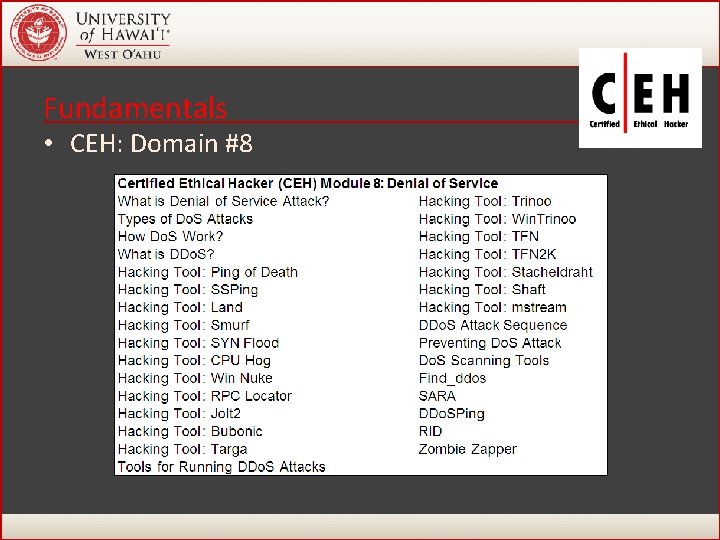
Task: Click 'How DoS Work?' text
Action: 170,236
